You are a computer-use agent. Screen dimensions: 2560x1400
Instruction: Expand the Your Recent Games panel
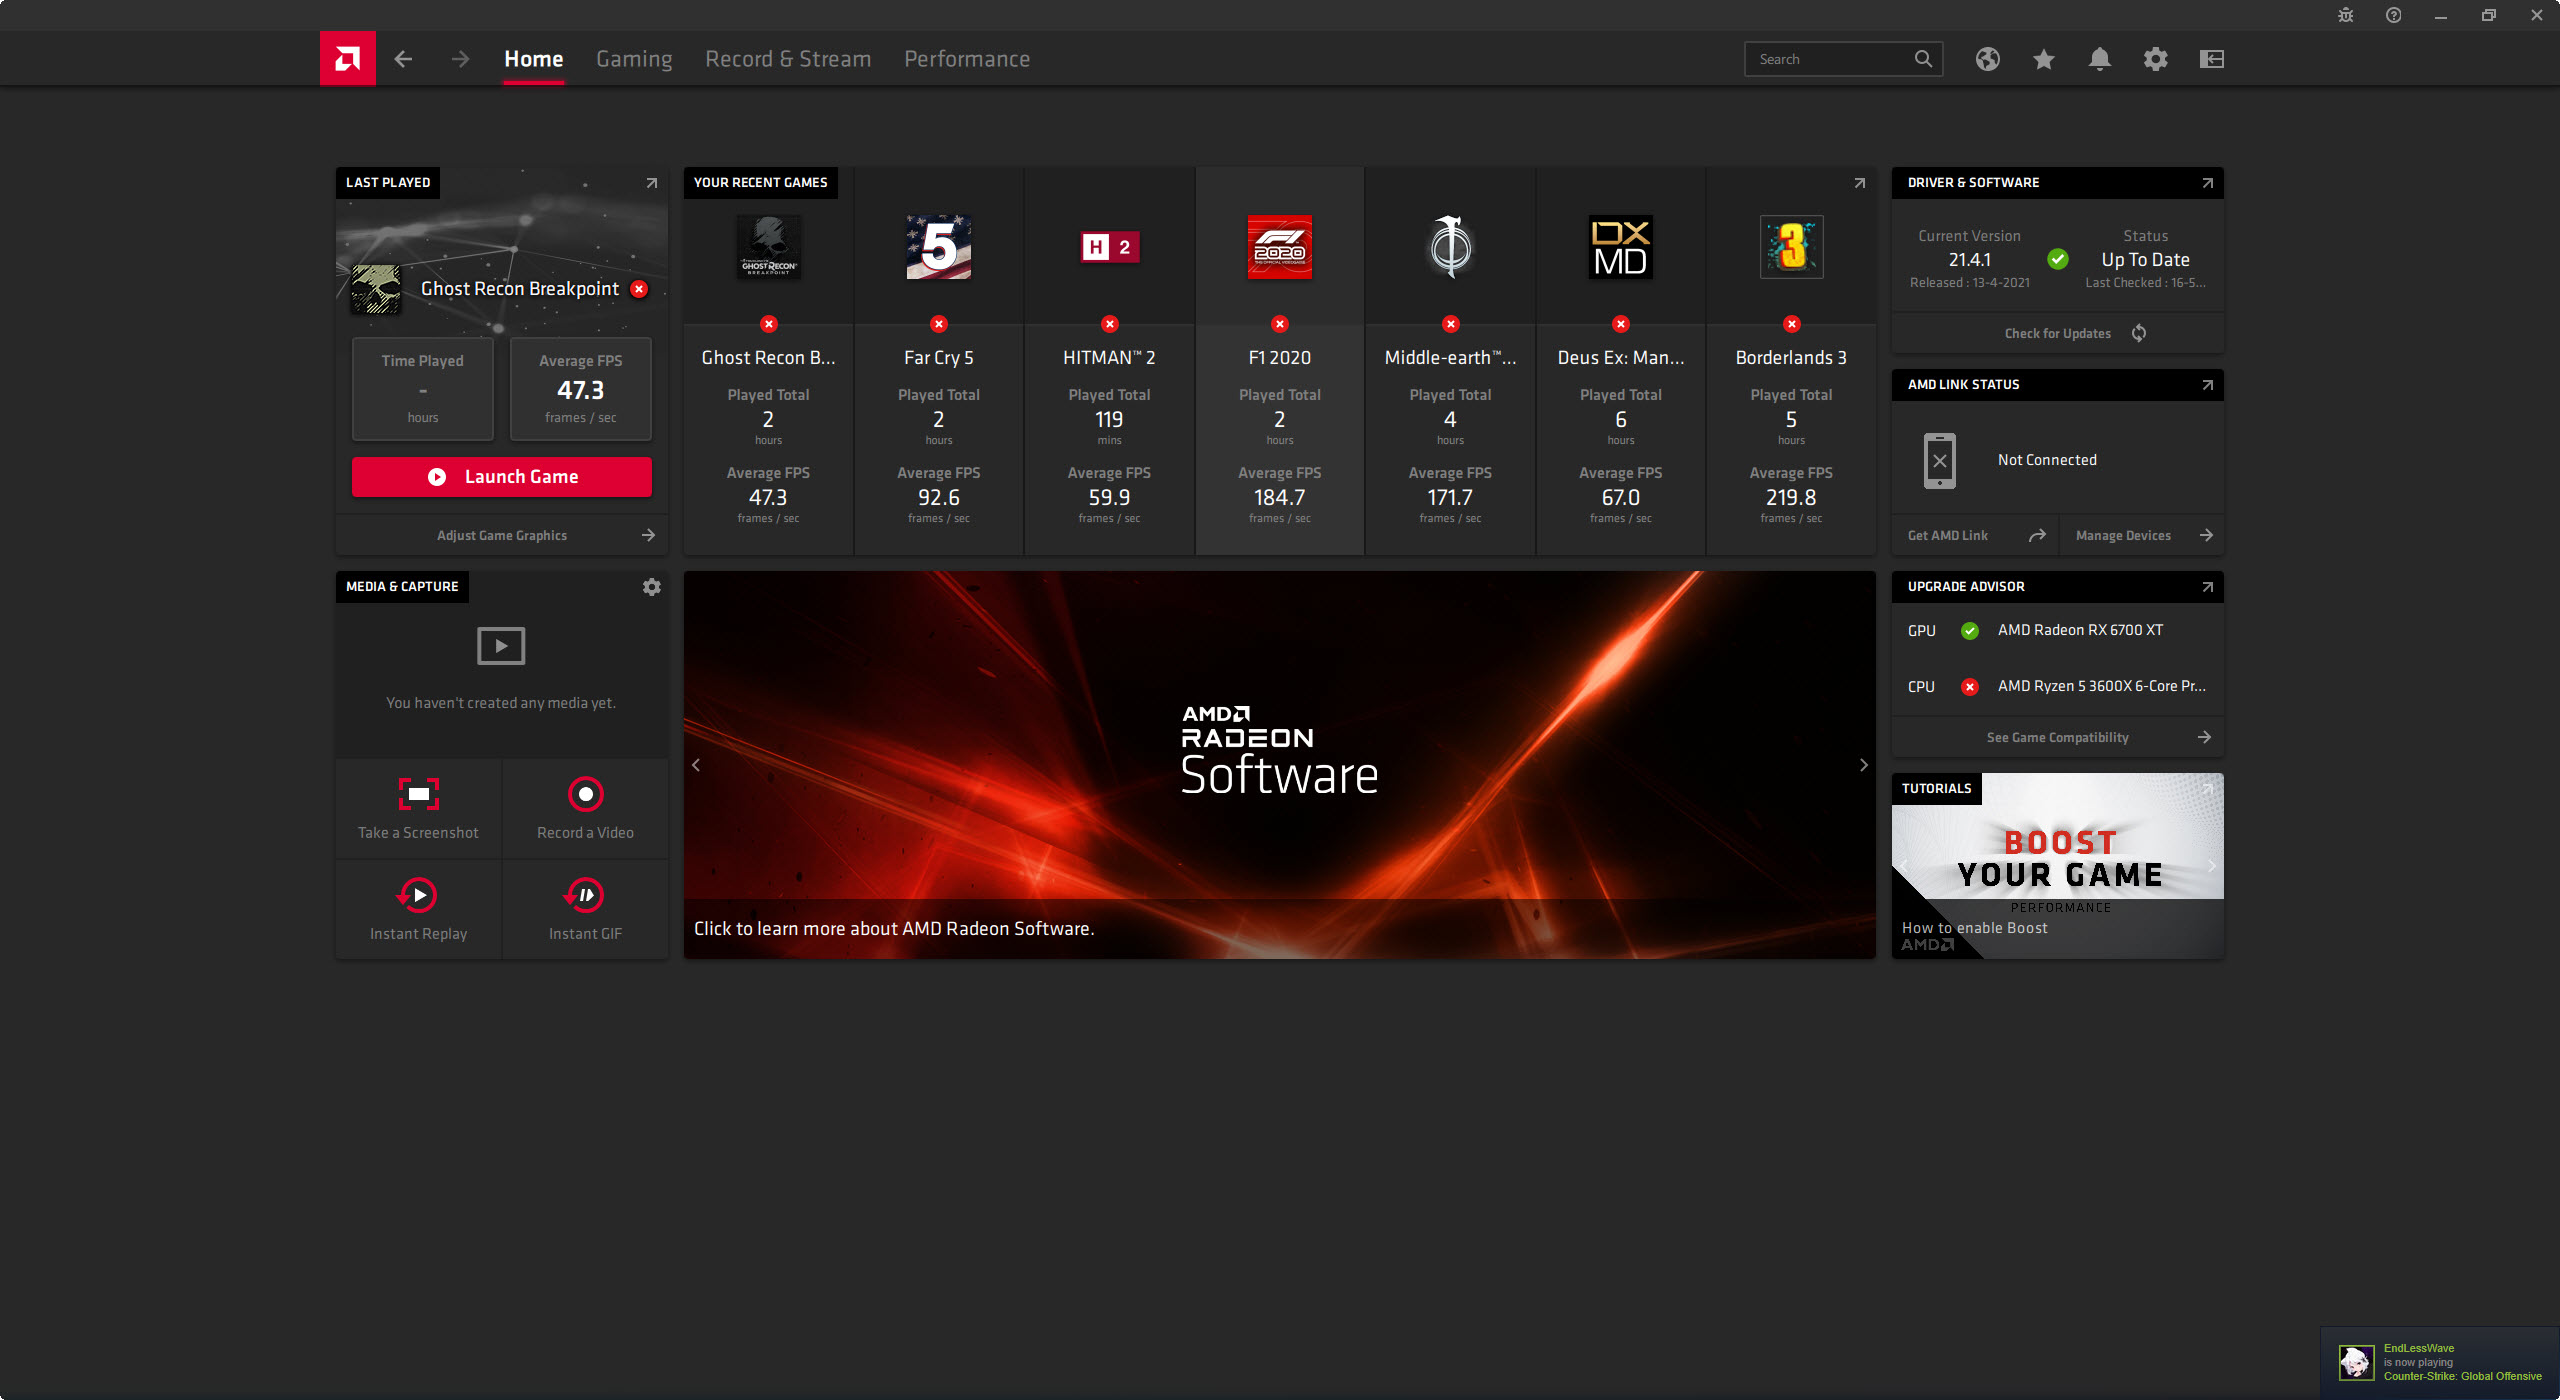(1860, 183)
